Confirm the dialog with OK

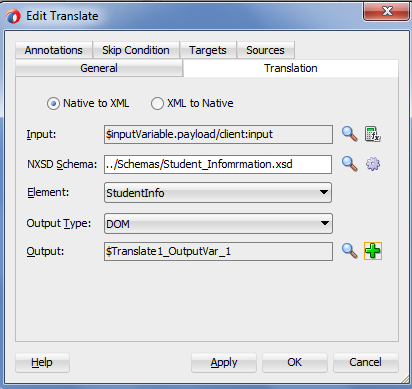coord(295,362)
